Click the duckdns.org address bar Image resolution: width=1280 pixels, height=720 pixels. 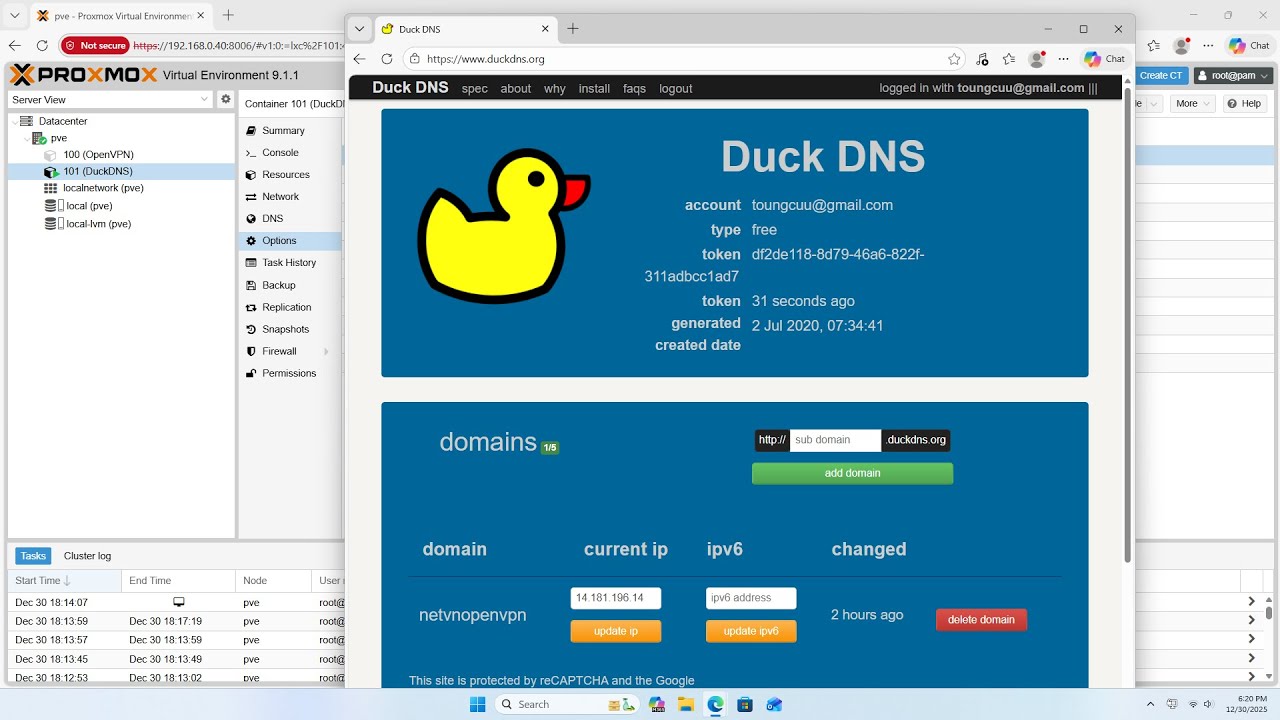tap(686, 59)
